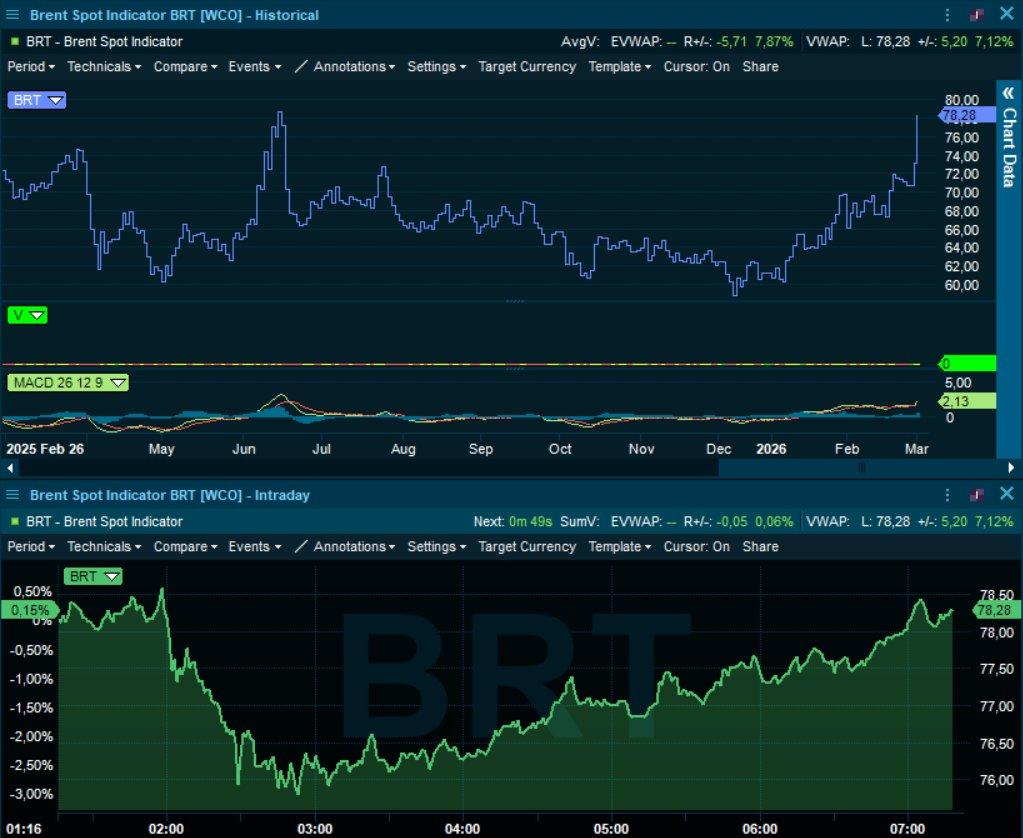Toggle Cursor: On in the Intraday toolbar
This screenshot has height=838, width=1023.
coord(696,547)
